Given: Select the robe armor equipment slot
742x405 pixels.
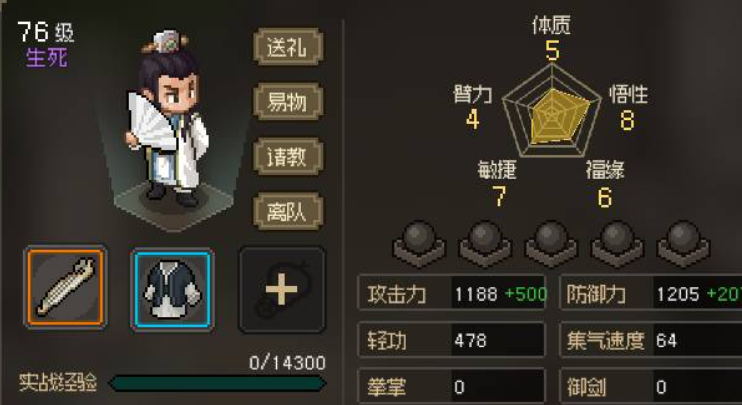Looking at the screenshot, I should 172,289.
